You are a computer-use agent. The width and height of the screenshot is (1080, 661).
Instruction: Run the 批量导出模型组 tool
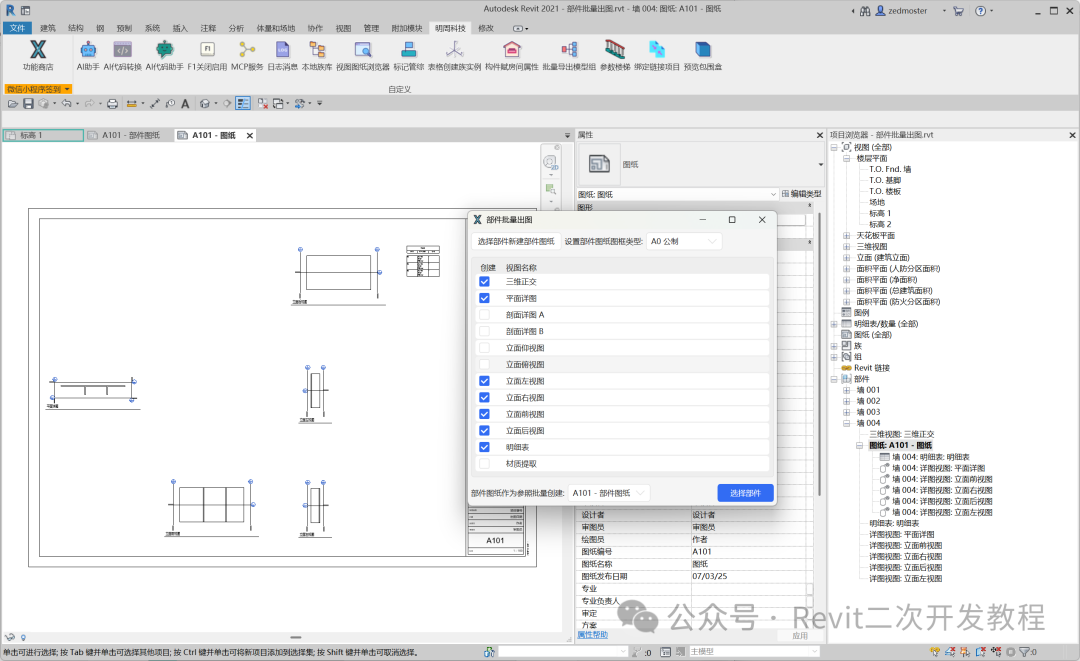569,54
